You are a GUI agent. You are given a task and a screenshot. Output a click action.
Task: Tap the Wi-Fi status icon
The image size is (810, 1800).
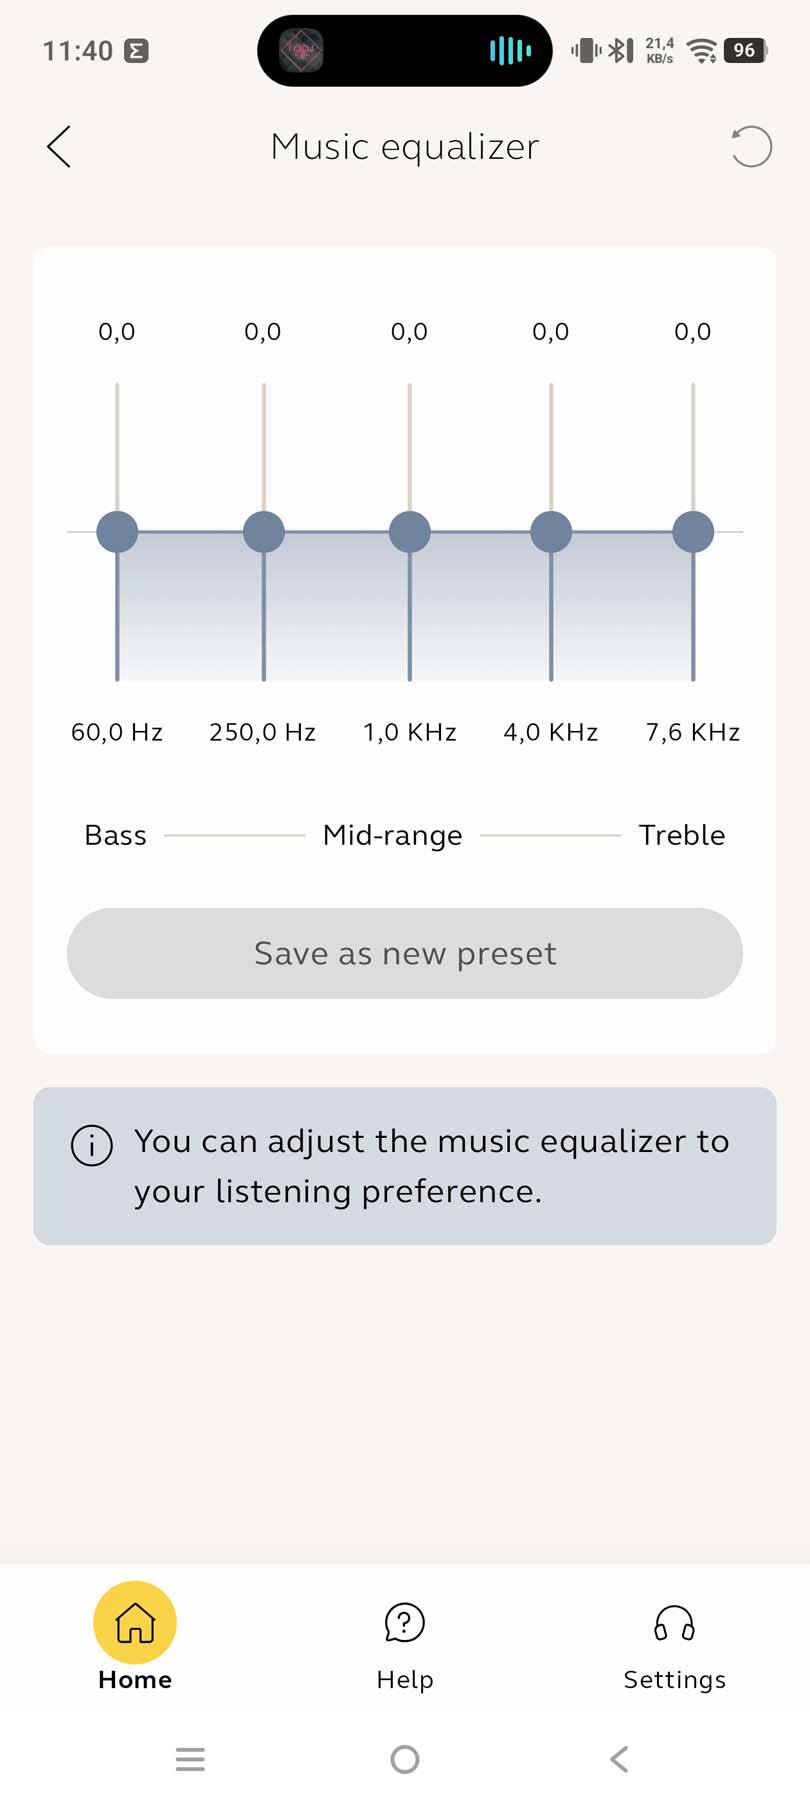click(x=703, y=51)
